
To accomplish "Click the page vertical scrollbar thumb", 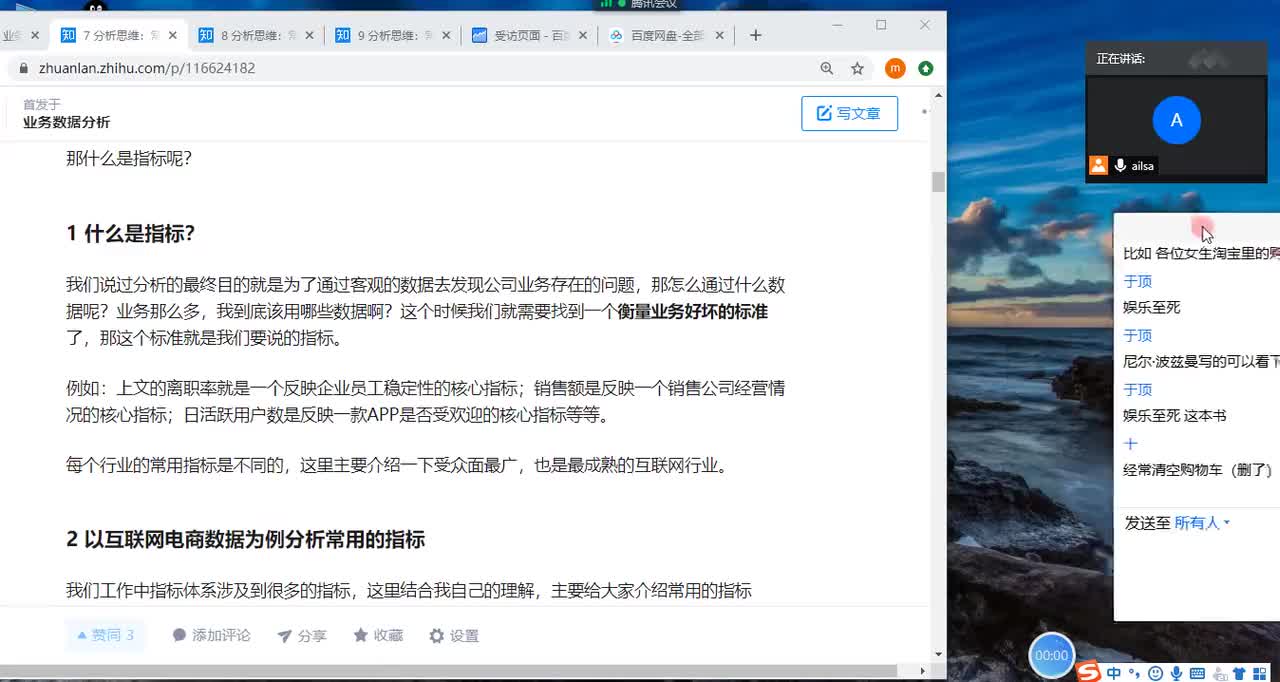I will (938, 181).
